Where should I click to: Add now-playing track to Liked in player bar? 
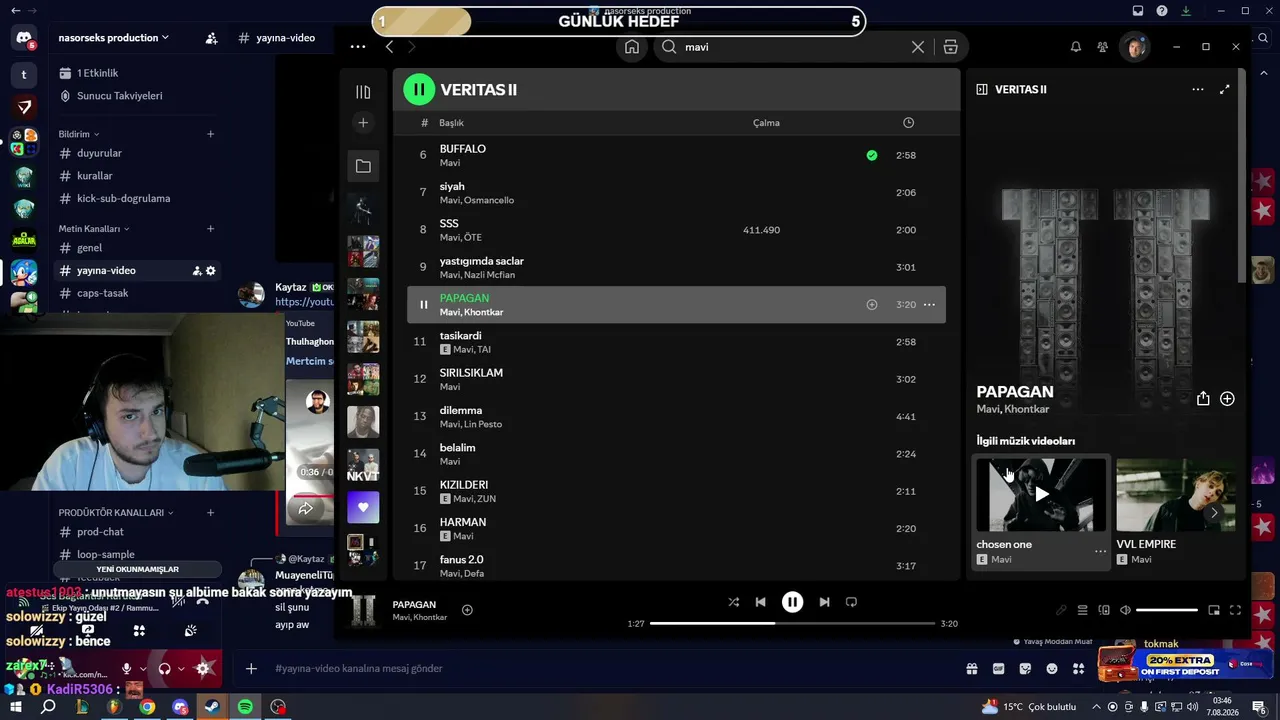[x=467, y=610]
